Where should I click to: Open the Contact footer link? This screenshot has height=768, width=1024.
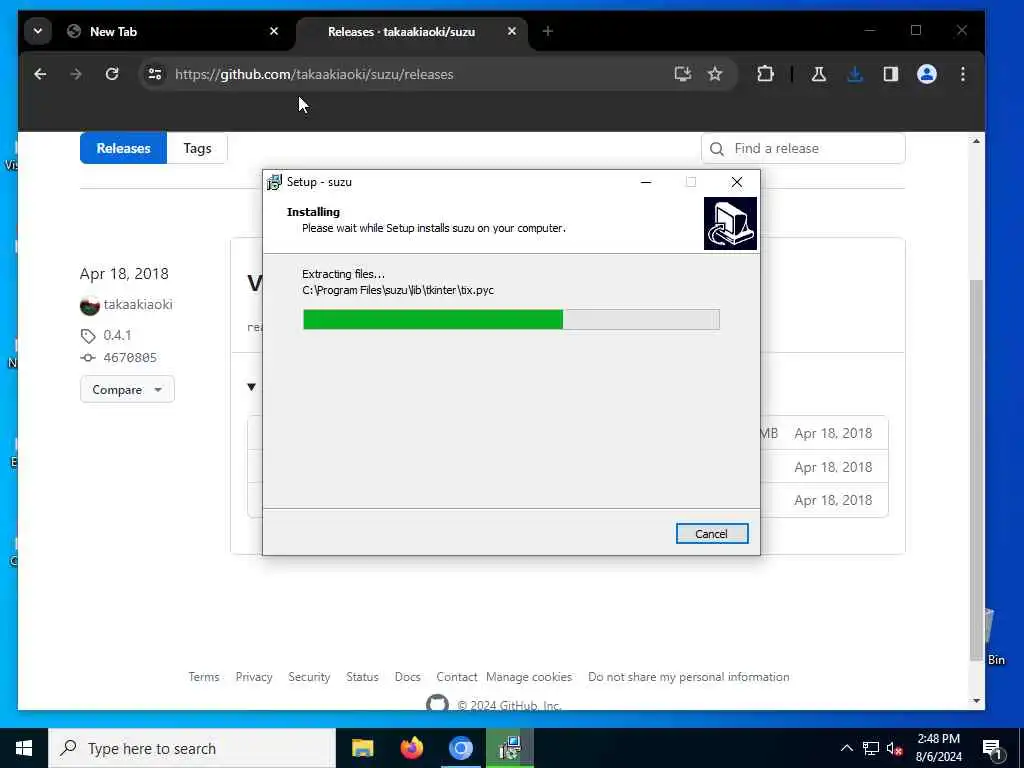coord(456,677)
